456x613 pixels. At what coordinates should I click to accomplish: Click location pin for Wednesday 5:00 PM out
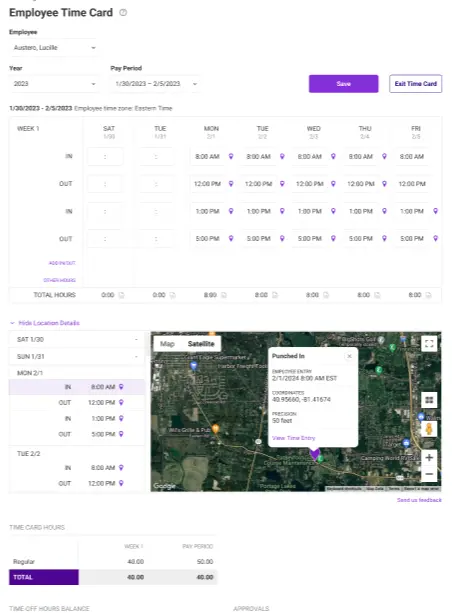333,238
